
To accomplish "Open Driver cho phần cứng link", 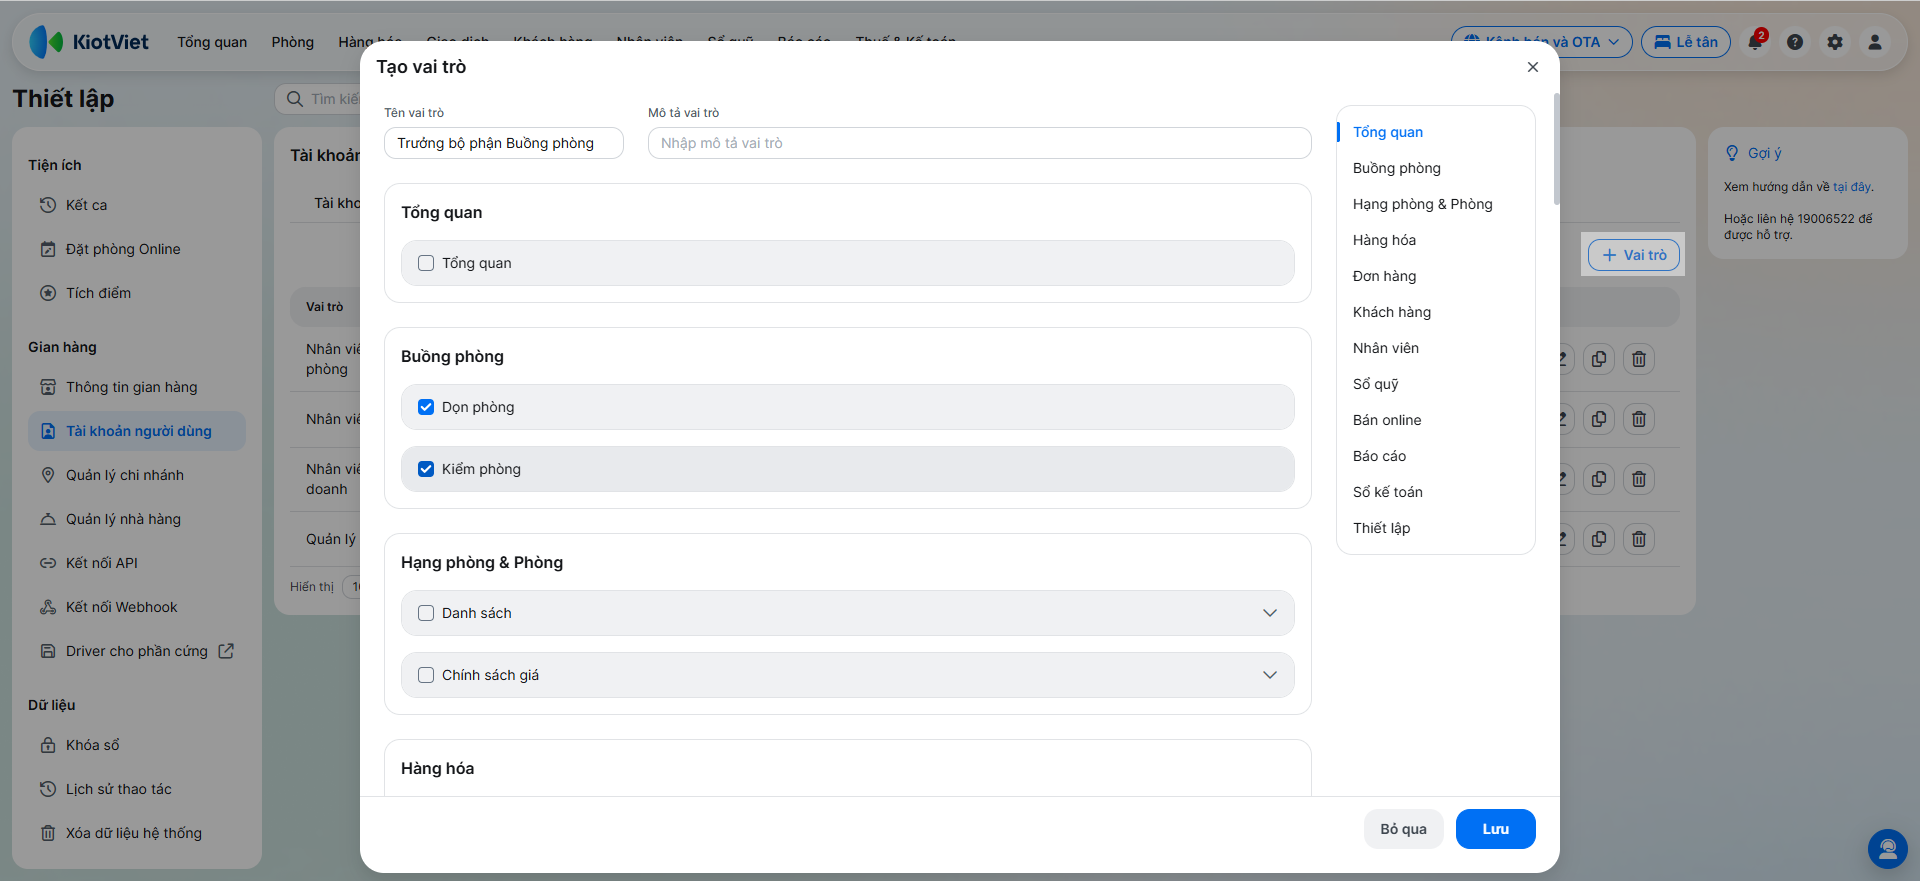I will tap(137, 651).
